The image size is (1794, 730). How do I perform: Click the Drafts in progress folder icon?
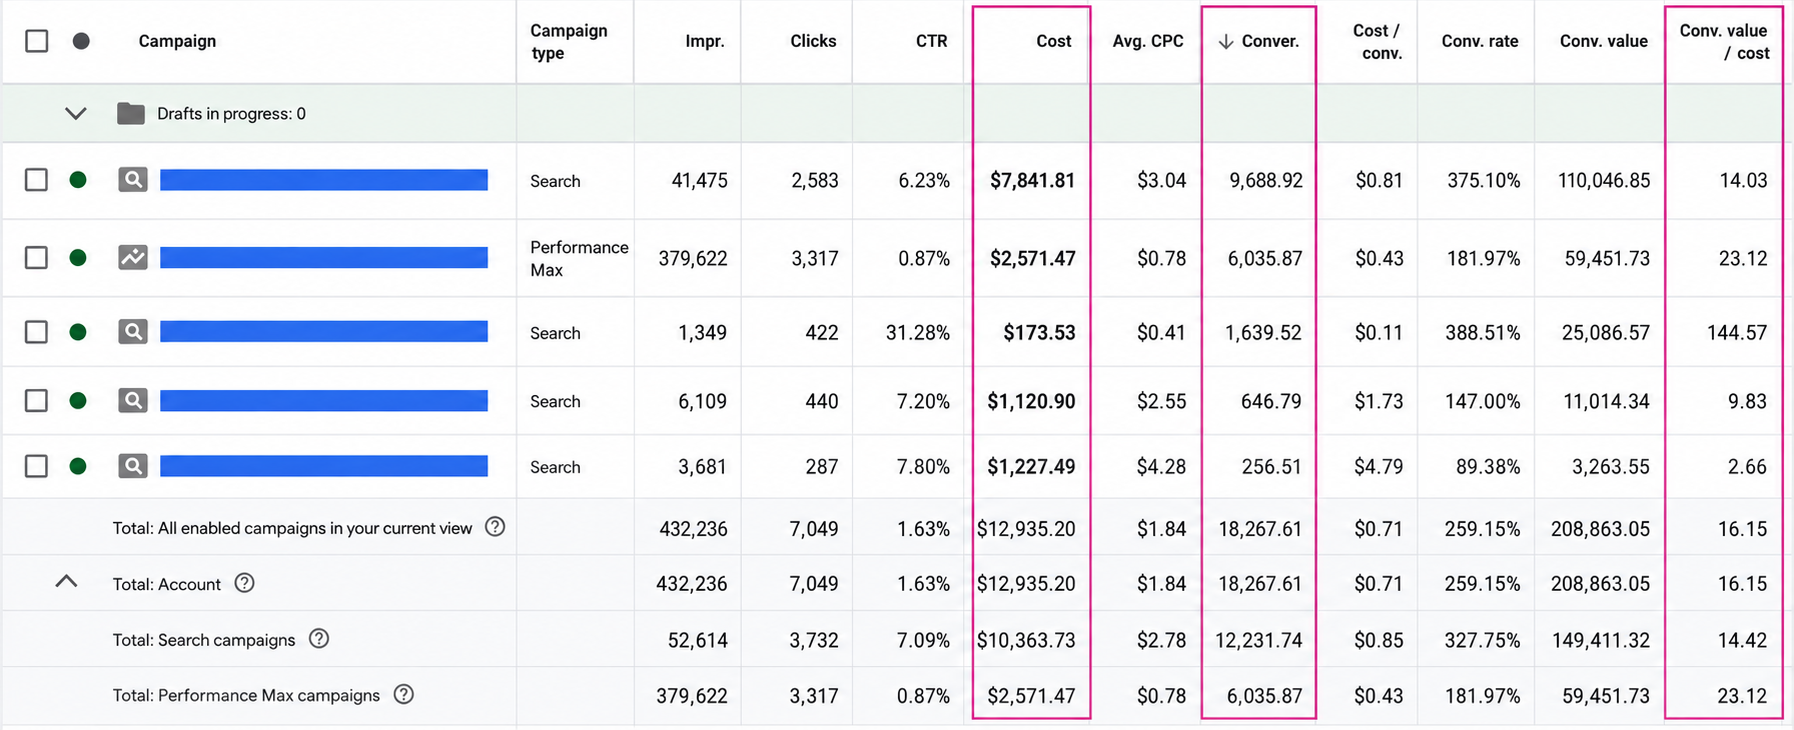(x=131, y=113)
